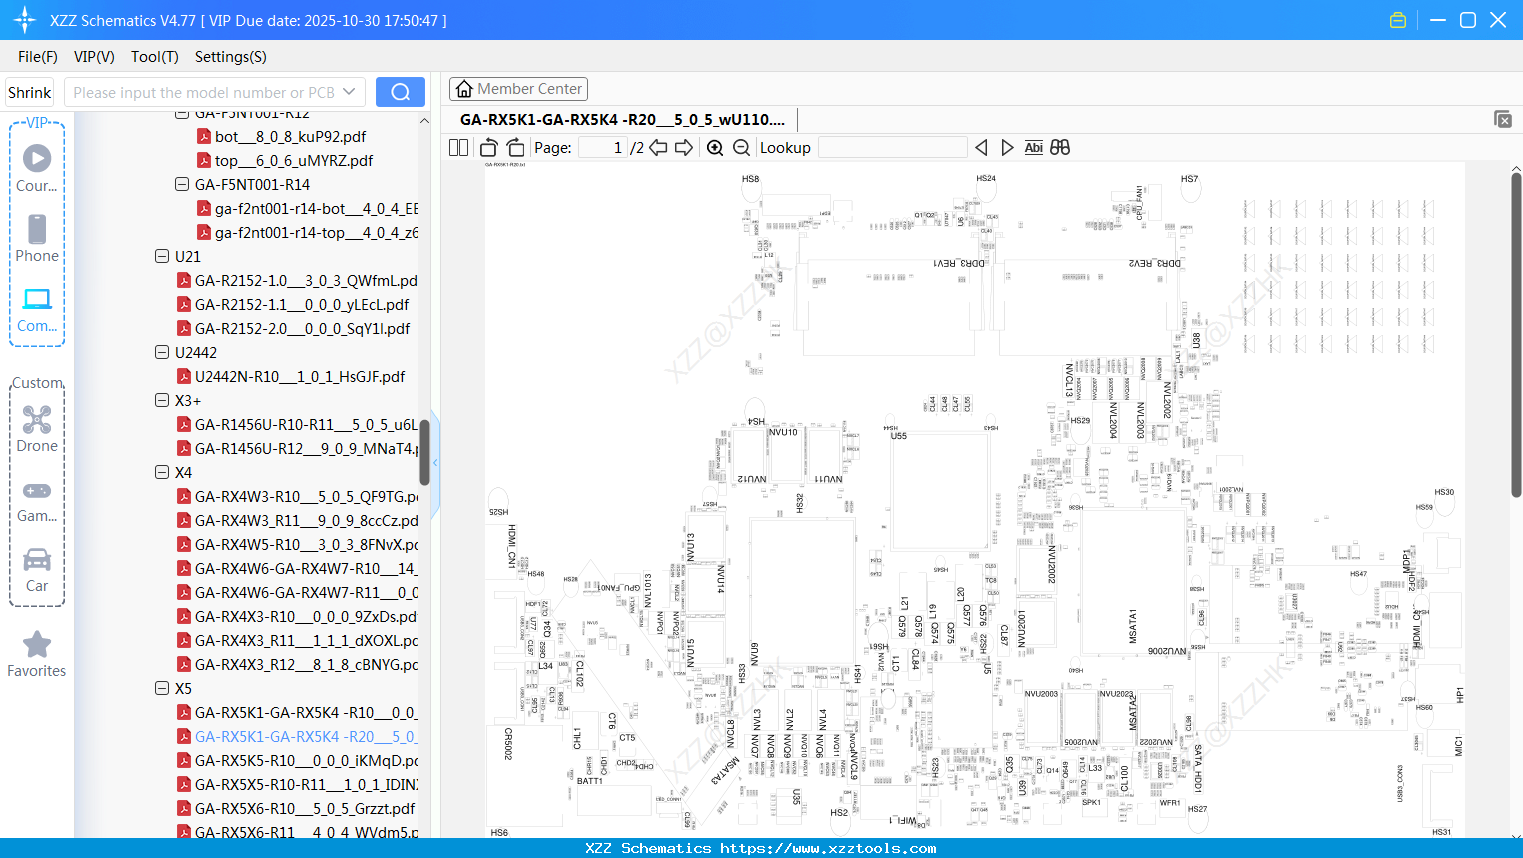Collapse the U2442 tree node
Viewport: 1523px width, 858px height.
click(x=162, y=352)
